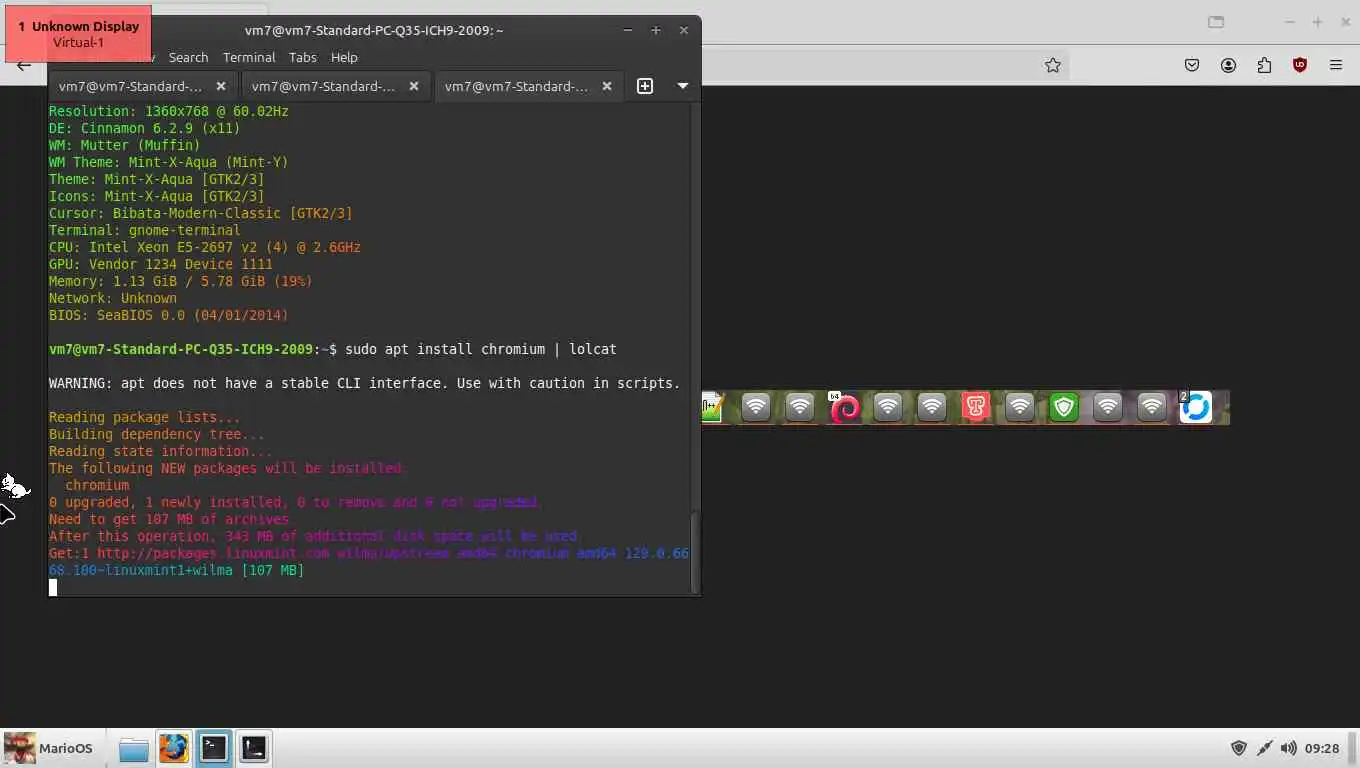Click the Wi-Fi icon right of the red T

(1020, 407)
